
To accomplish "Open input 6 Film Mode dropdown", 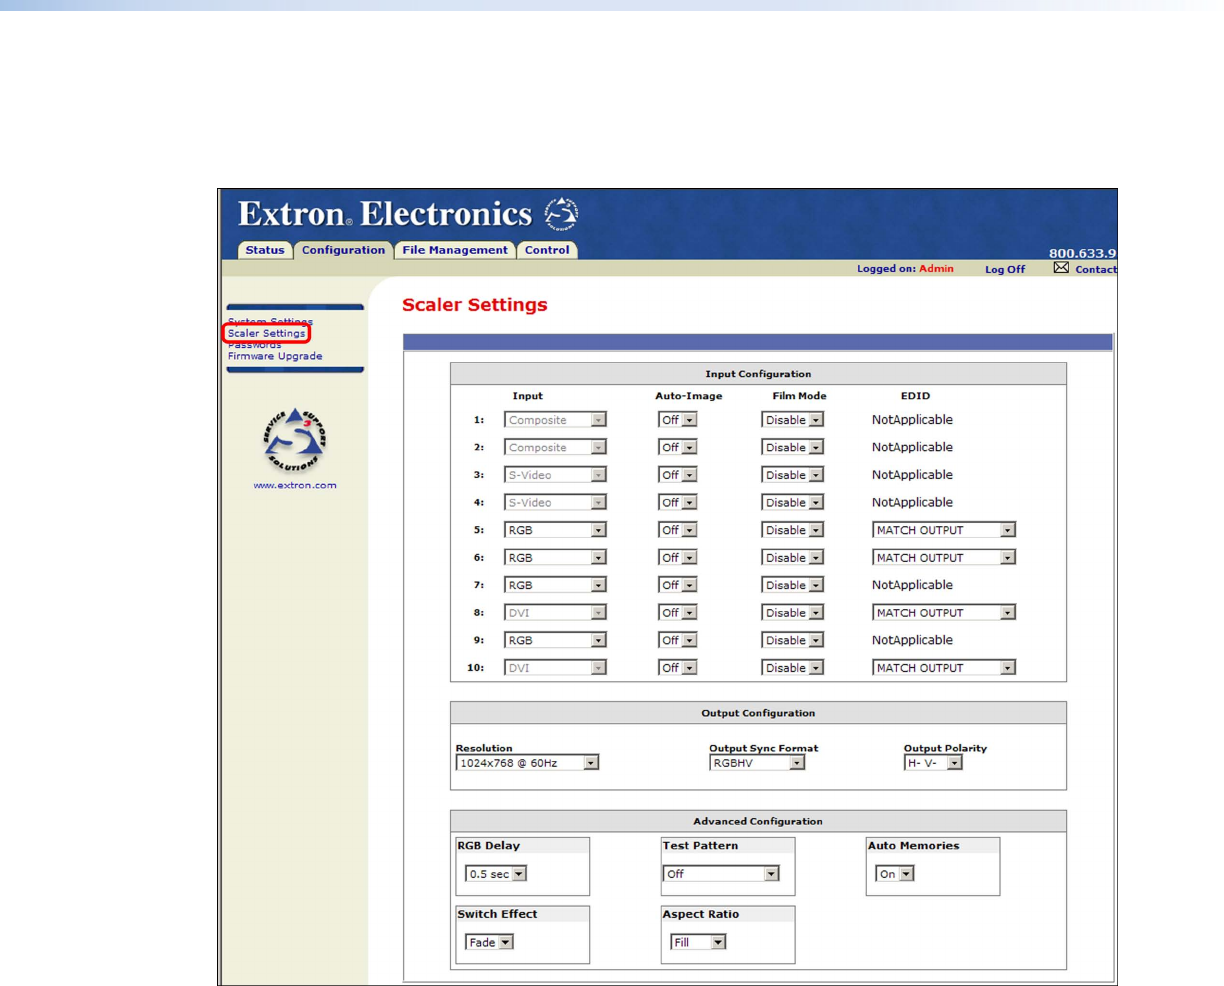I will pyautogui.click(x=793, y=558).
